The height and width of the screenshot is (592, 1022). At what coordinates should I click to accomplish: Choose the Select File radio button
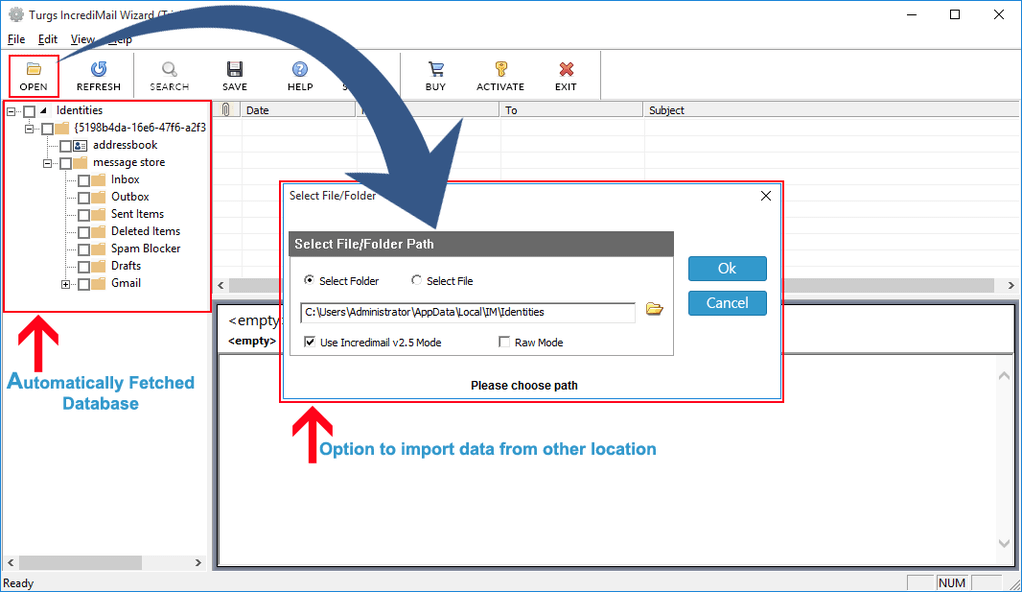coord(417,281)
